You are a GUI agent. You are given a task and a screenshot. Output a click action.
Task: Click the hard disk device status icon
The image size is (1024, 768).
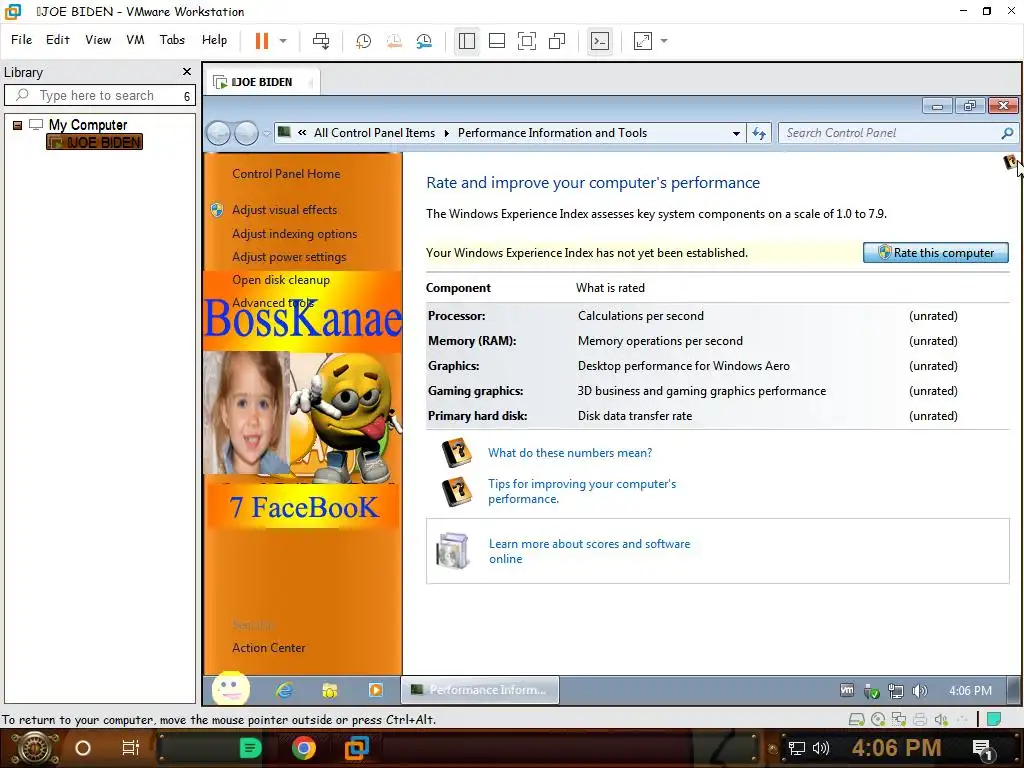856,720
